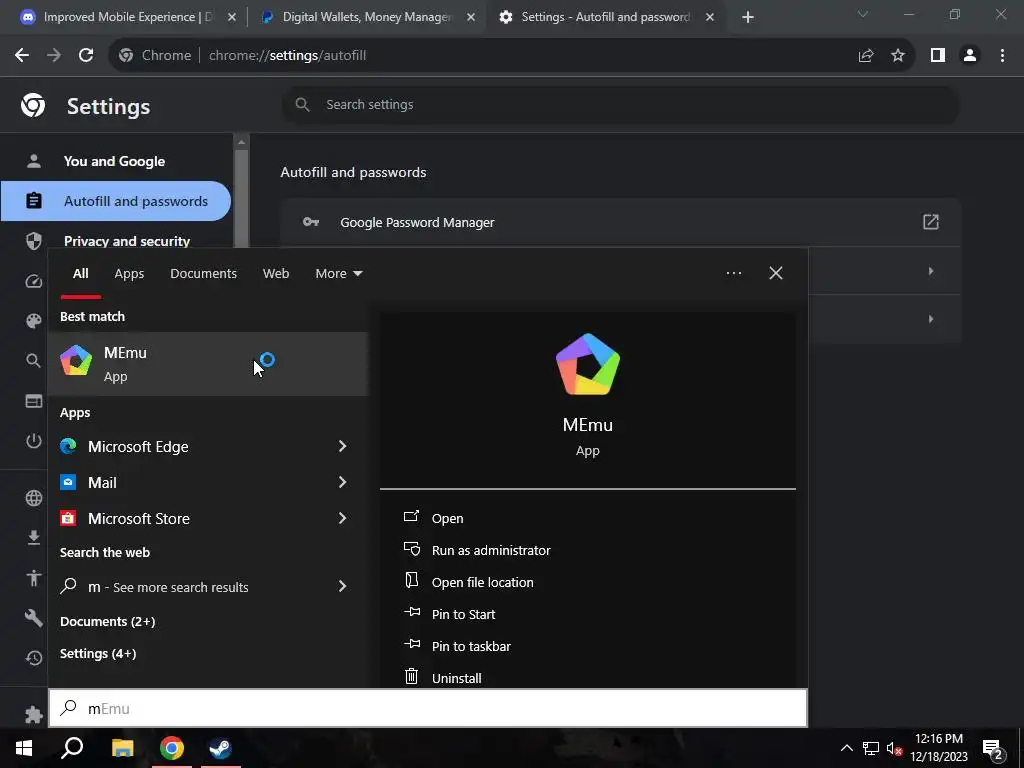1024x768 pixels.
Task: Click the Chrome back arrow
Action: [22, 56]
